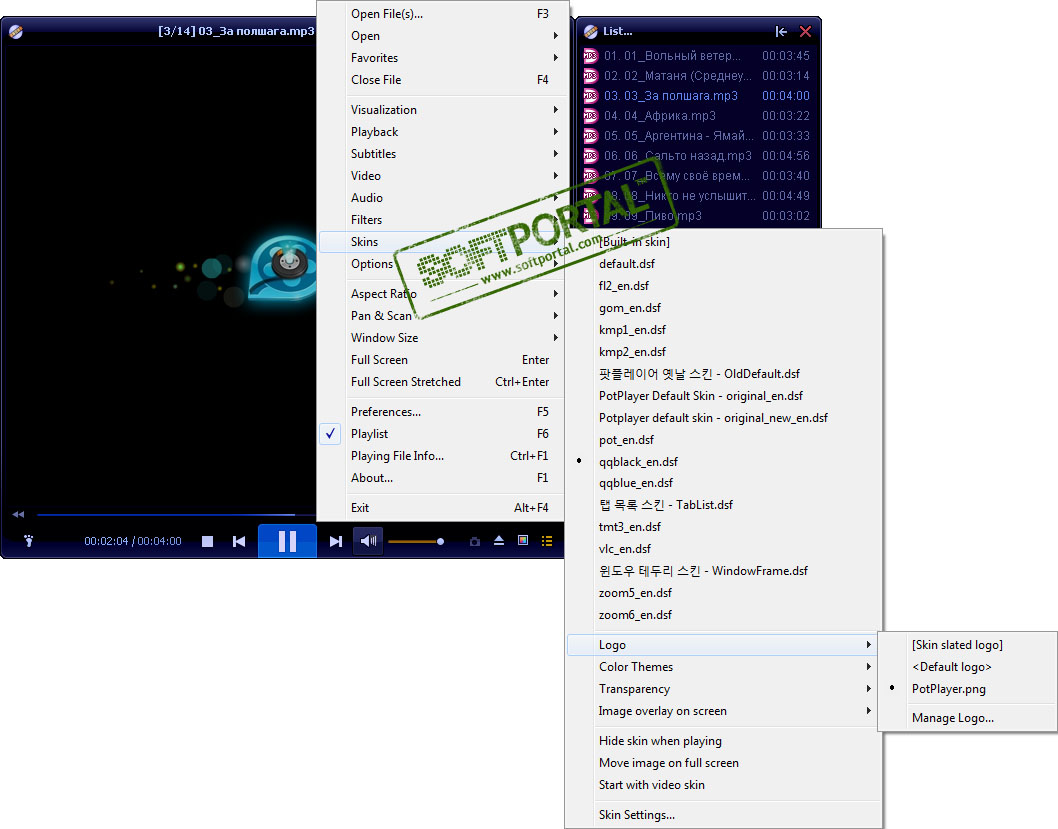This screenshot has width=1058, height=829.
Task: Expand the Subtitles submenu
Action: (x=441, y=154)
